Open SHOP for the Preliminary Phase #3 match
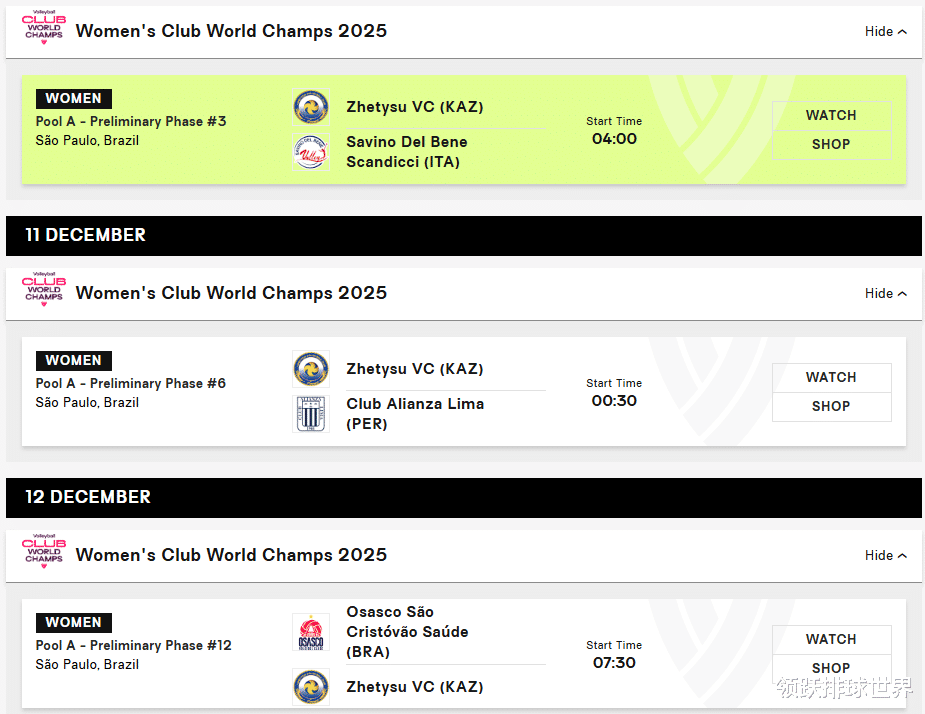925x714 pixels. click(x=831, y=144)
